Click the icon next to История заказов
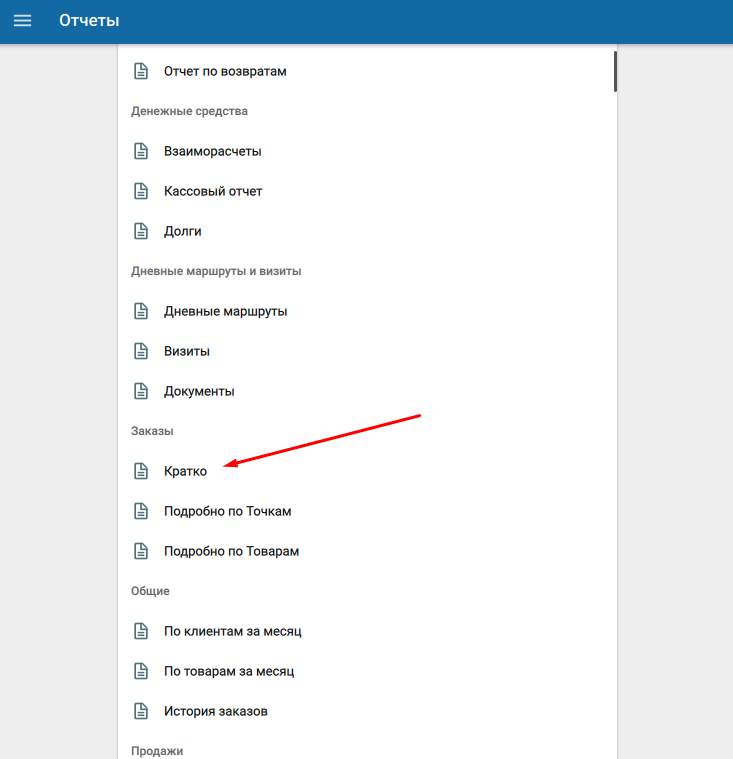 (141, 711)
